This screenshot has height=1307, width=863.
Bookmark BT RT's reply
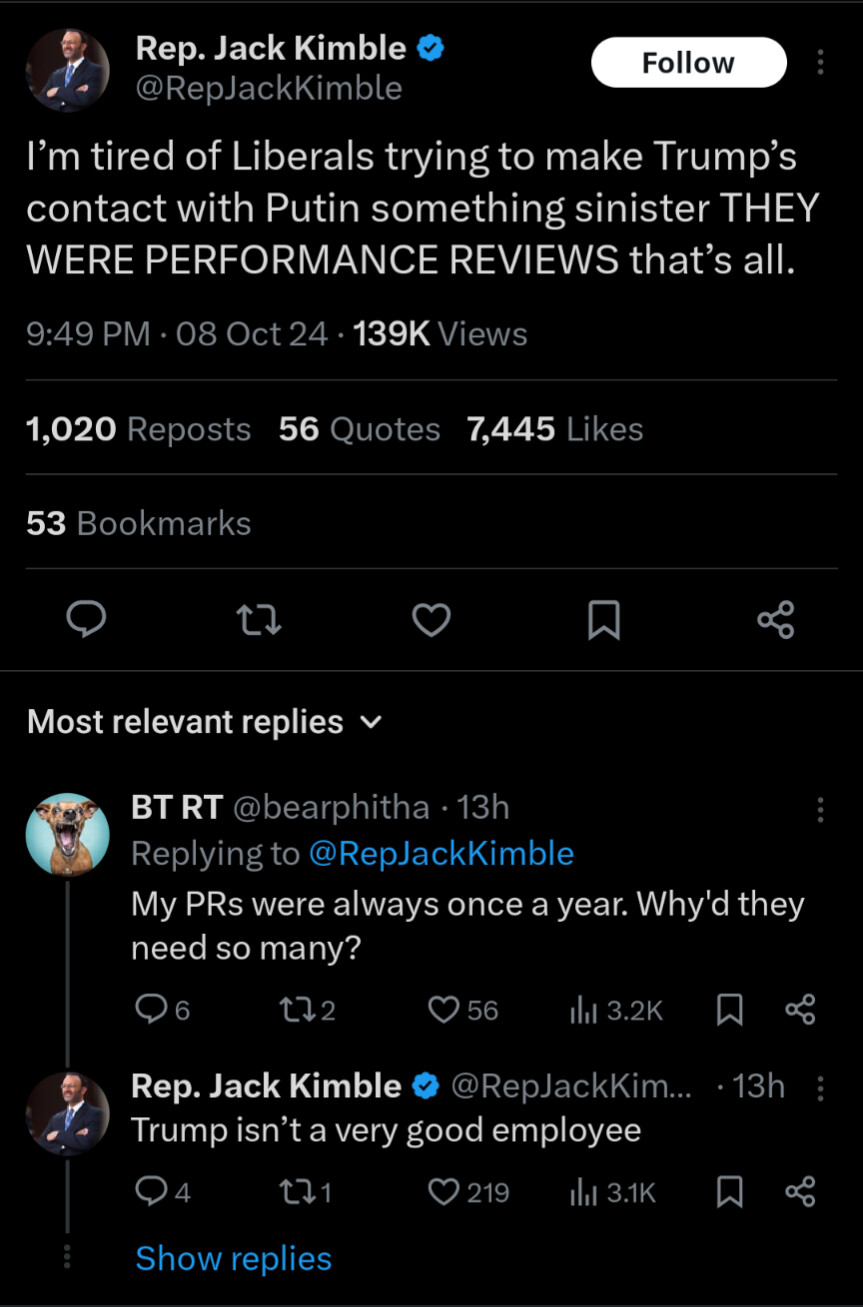(x=730, y=1010)
